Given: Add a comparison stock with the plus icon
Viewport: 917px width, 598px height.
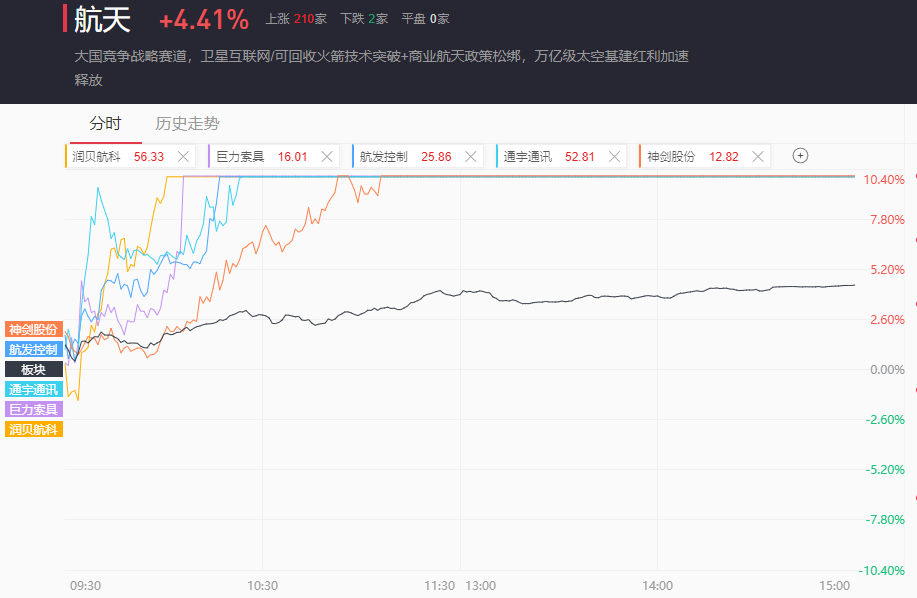Looking at the screenshot, I should (x=800, y=155).
